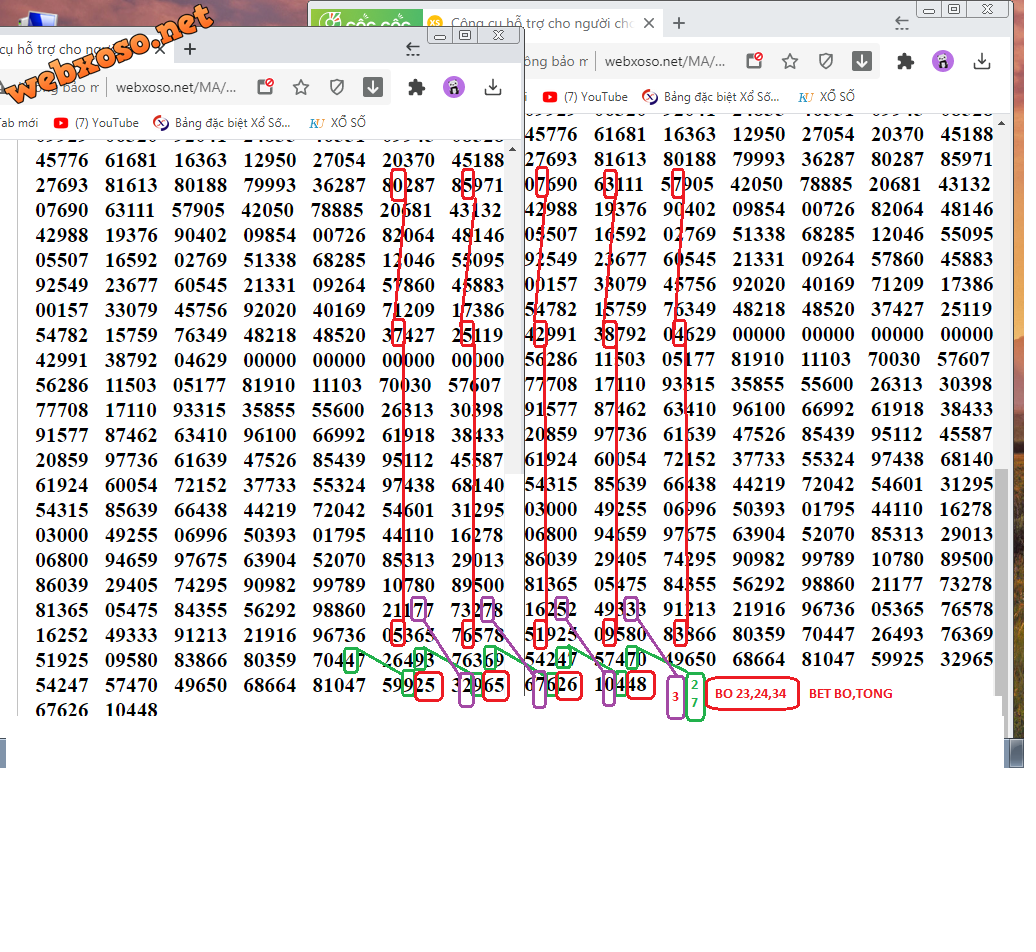Click number 12950 in the right window
Image resolution: width=1036 pixels, height=952 pixels.
(758, 135)
